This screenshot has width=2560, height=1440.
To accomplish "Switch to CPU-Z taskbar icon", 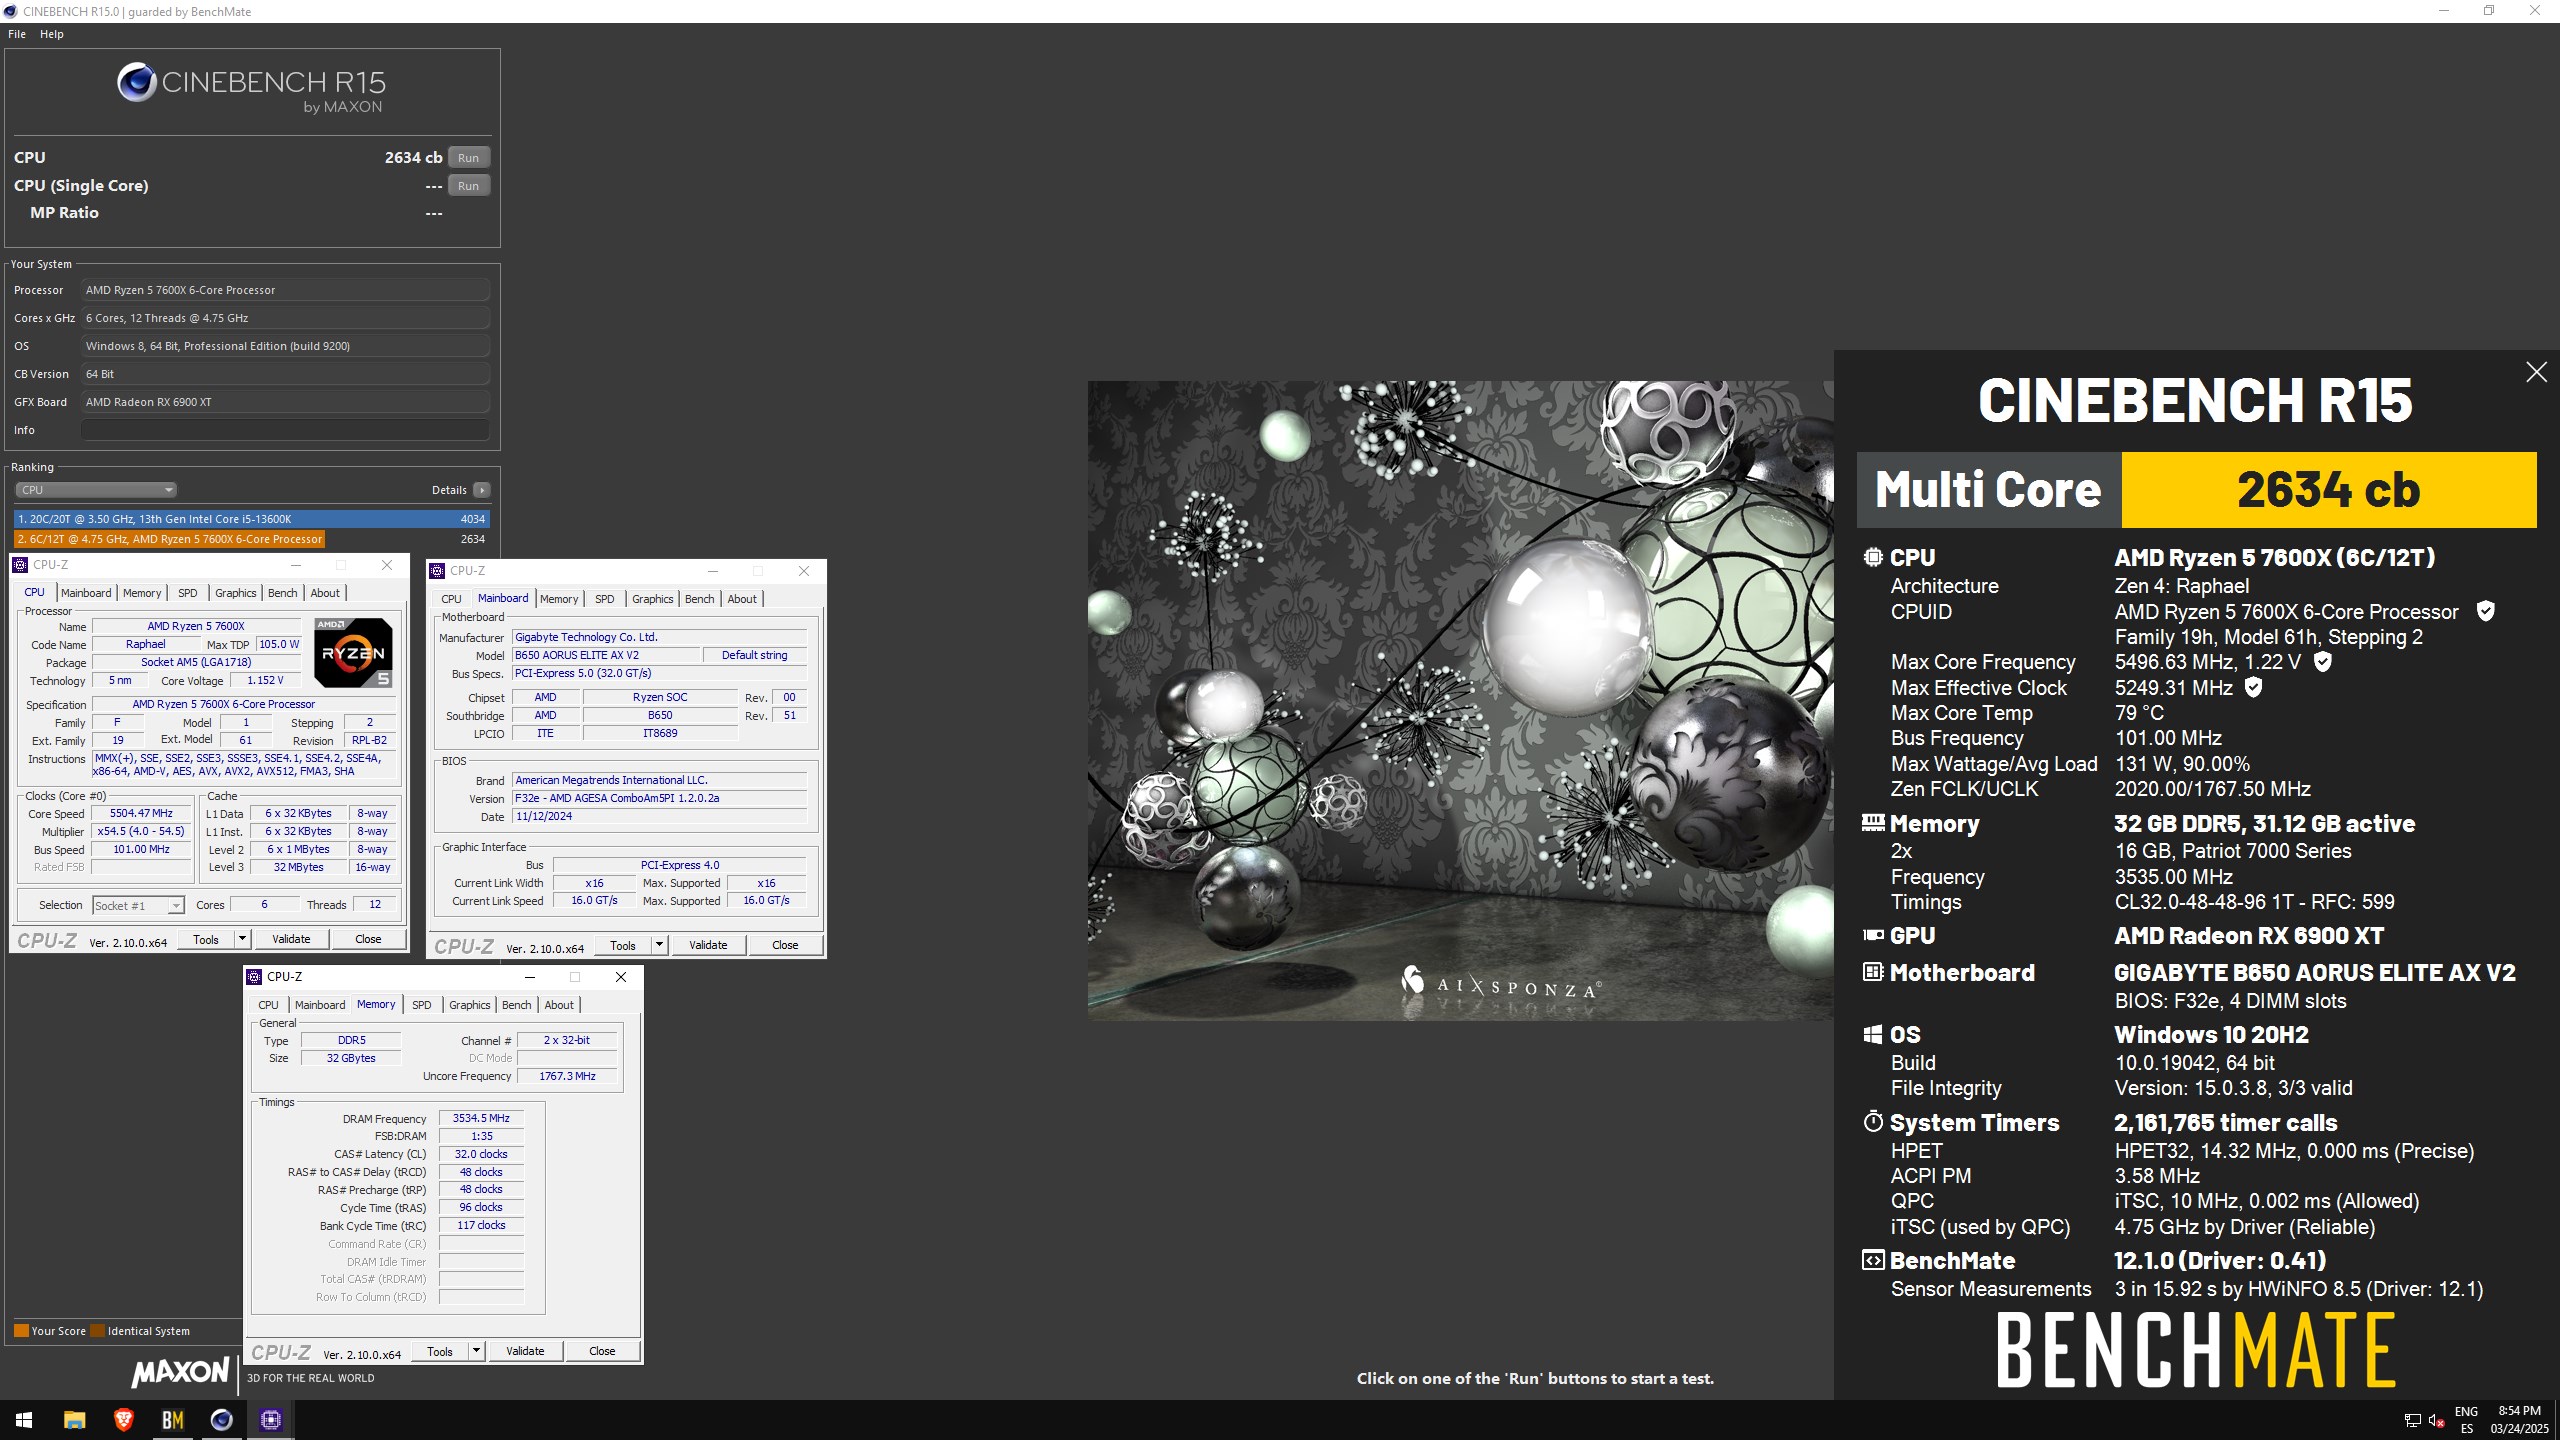I will click(x=270, y=1419).
